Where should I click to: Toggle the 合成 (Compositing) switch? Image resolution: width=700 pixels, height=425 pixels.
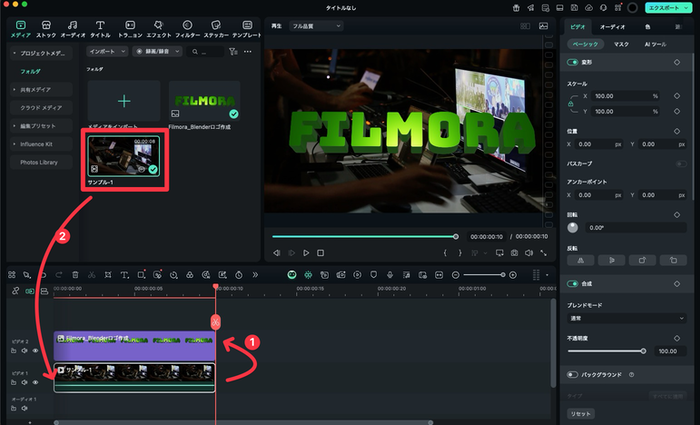coord(573,283)
